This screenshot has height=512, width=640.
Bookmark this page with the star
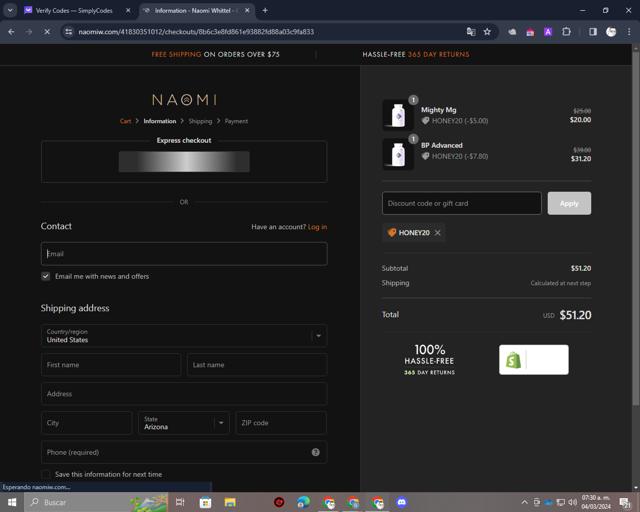click(x=487, y=31)
